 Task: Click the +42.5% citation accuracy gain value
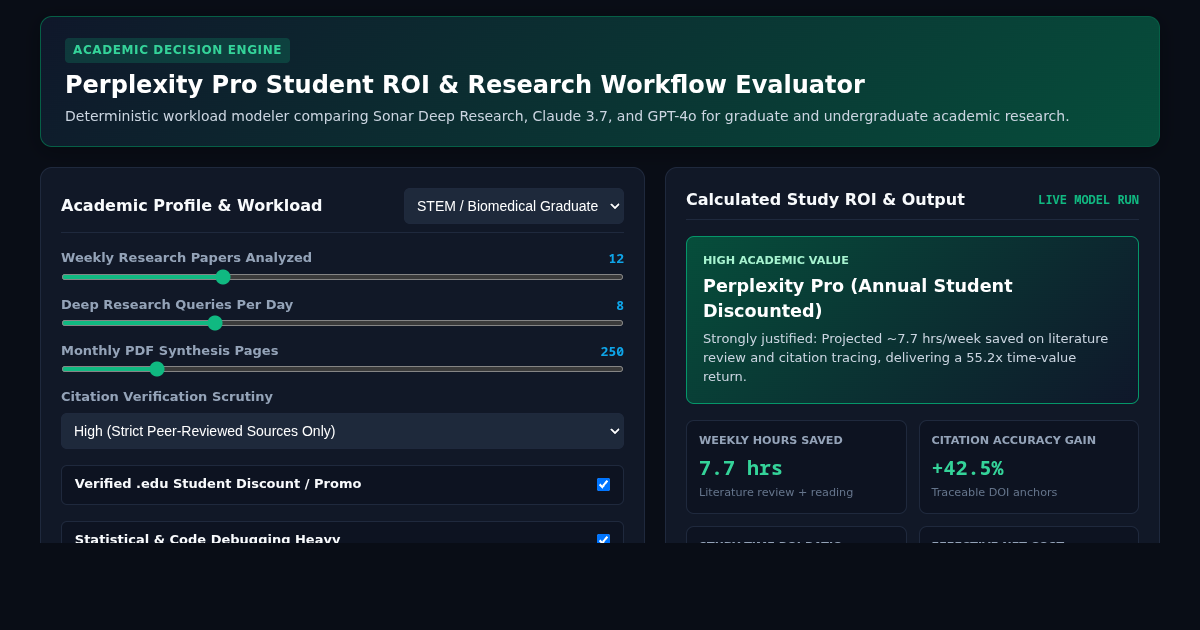(967, 468)
